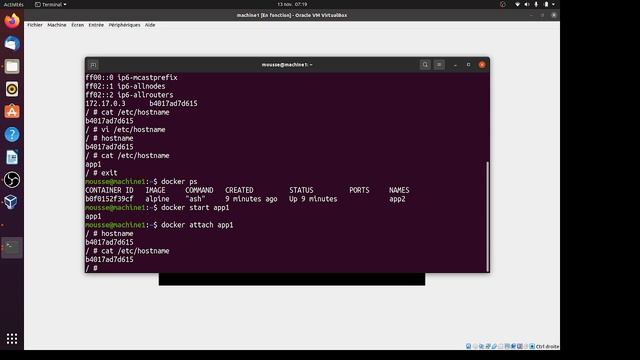Click the NAMES column header
The image size is (640, 360).
[399, 190]
